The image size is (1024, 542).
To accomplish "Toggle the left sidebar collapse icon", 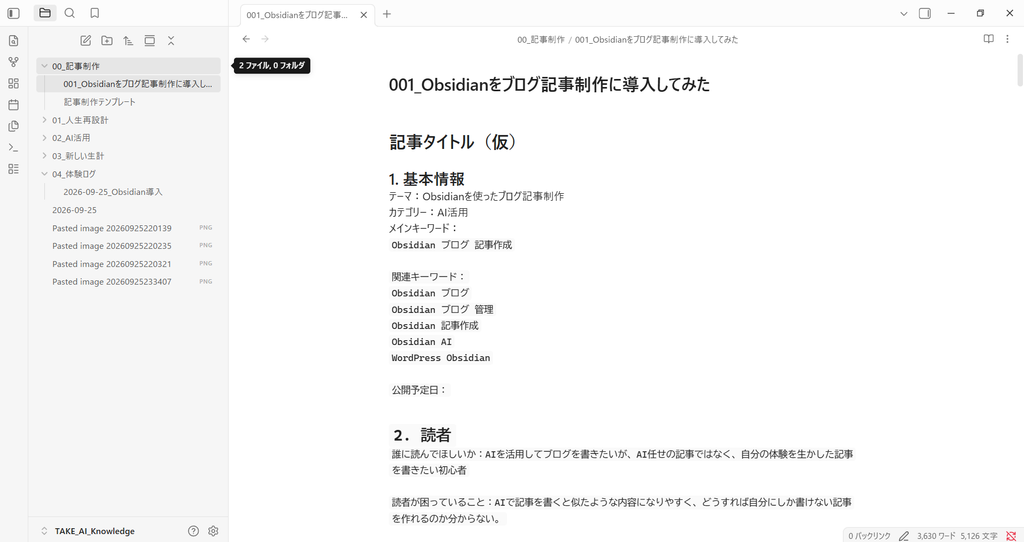I will click(x=13, y=13).
